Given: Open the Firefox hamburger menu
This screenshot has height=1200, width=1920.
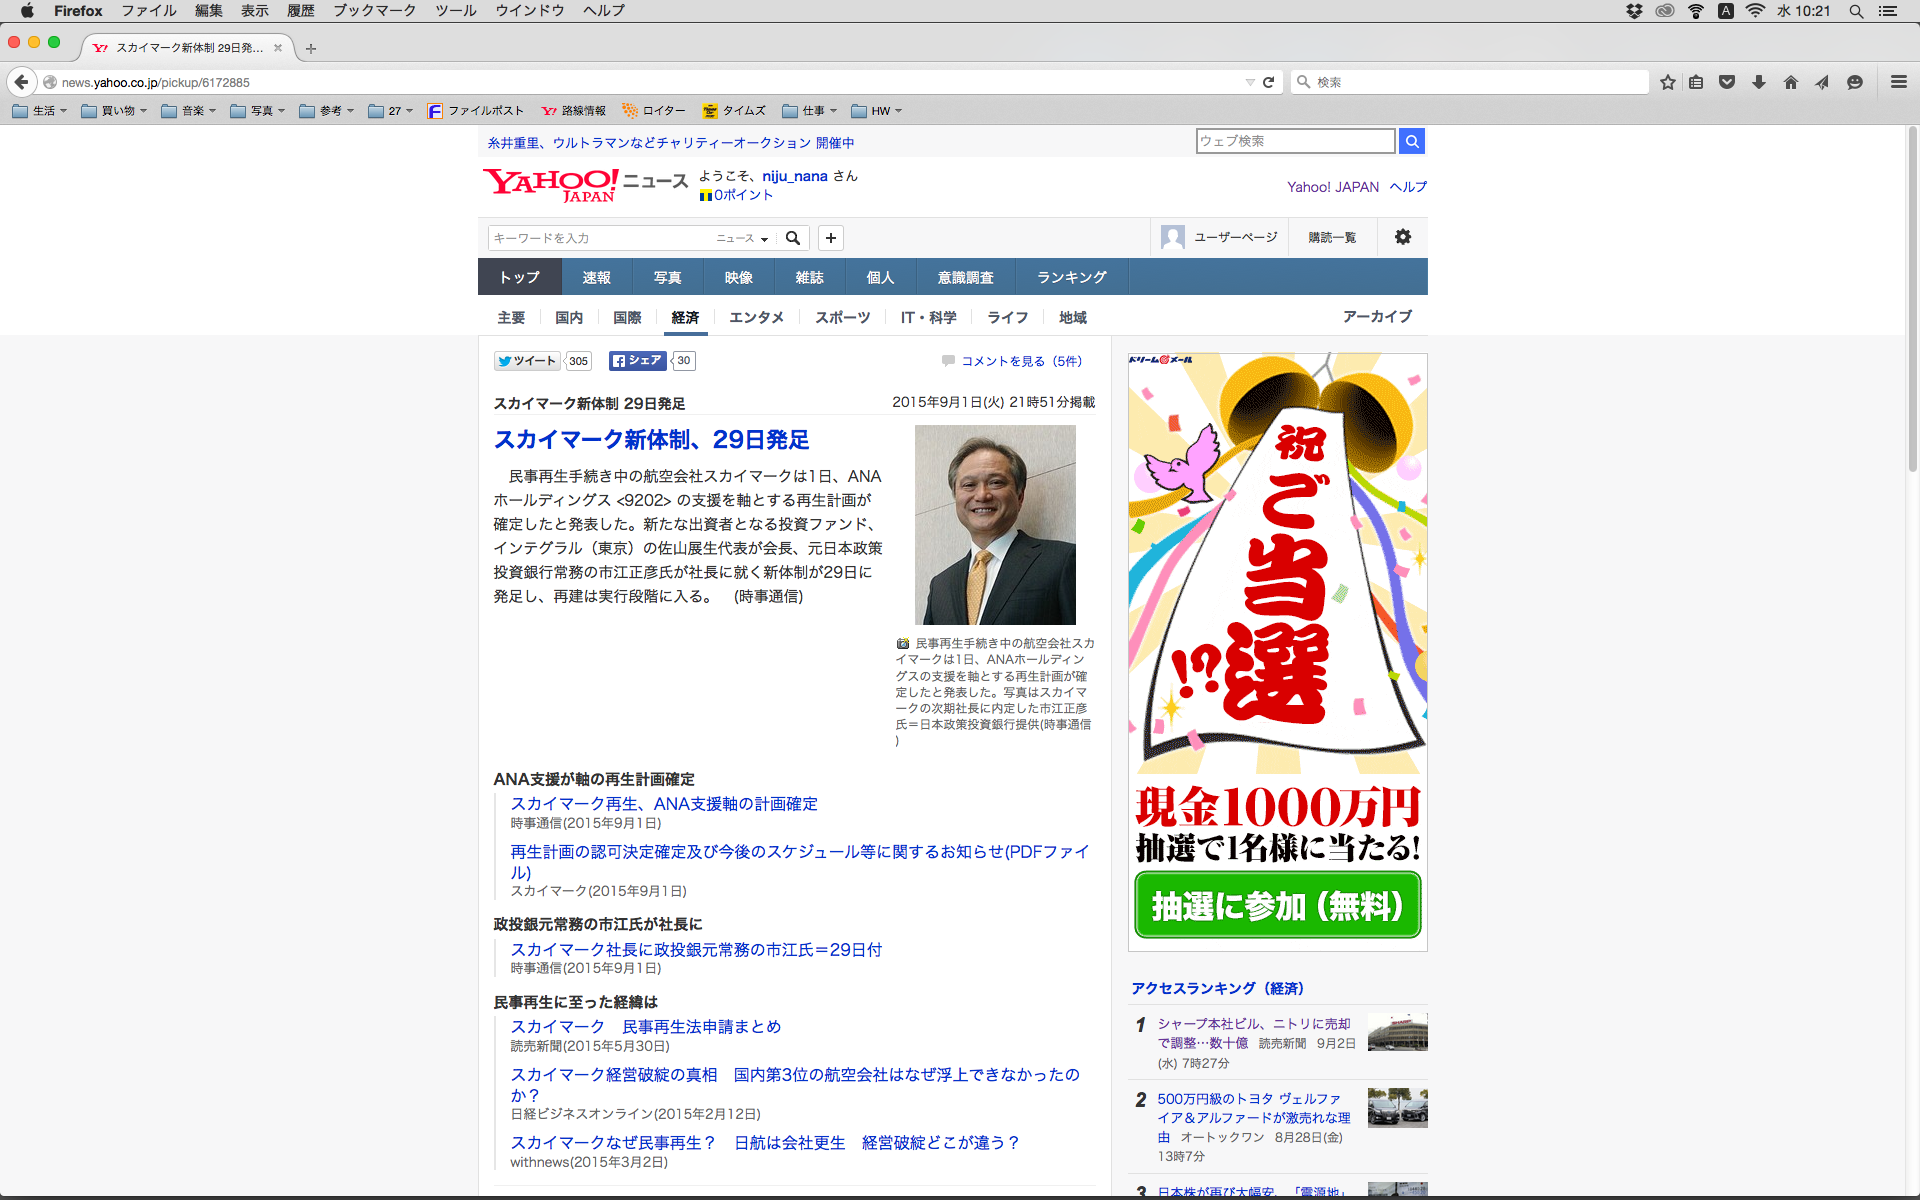Looking at the screenshot, I should pyautogui.click(x=1898, y=82).
